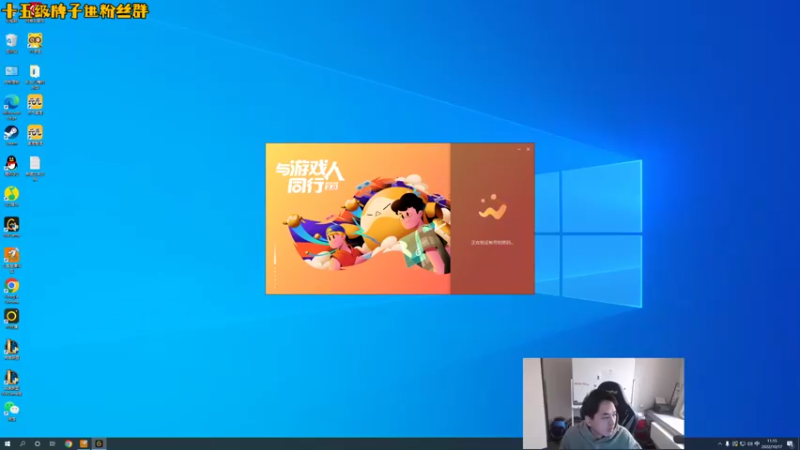Open the Windows Start menu
The image size is (800, 450).
7,444
